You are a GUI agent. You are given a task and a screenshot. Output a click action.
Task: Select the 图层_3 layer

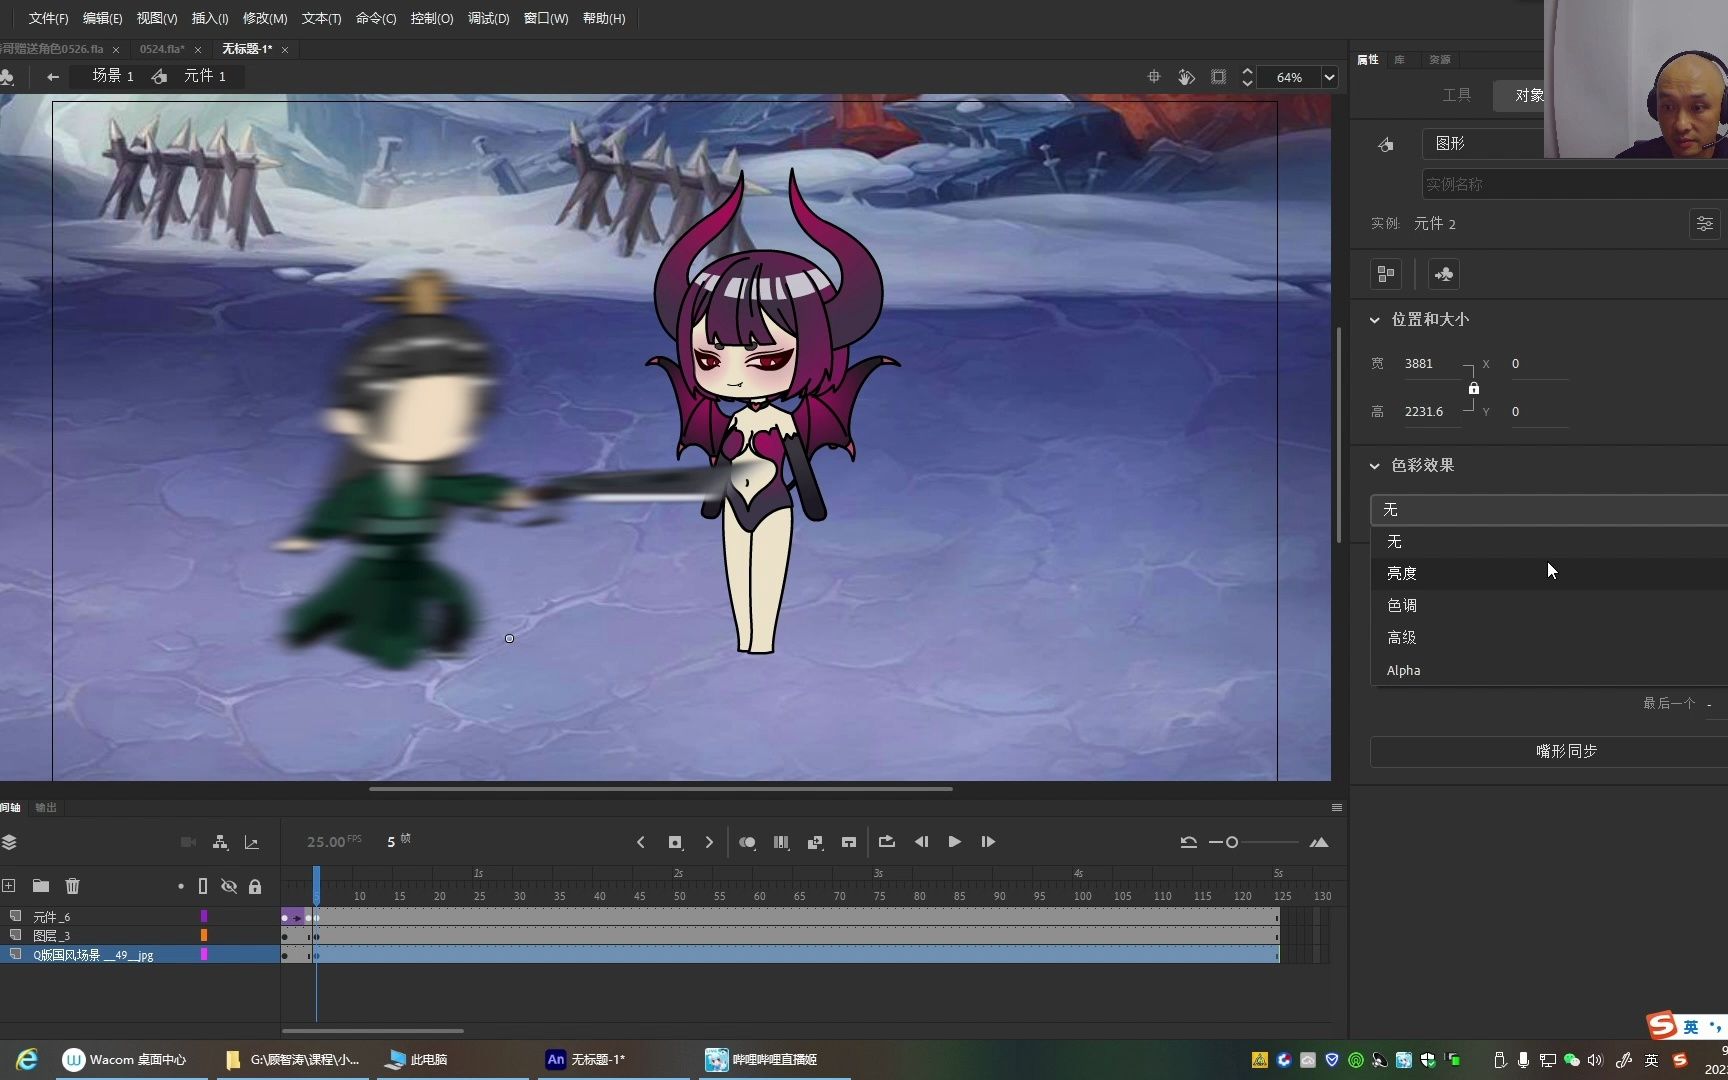pos(52,936)
